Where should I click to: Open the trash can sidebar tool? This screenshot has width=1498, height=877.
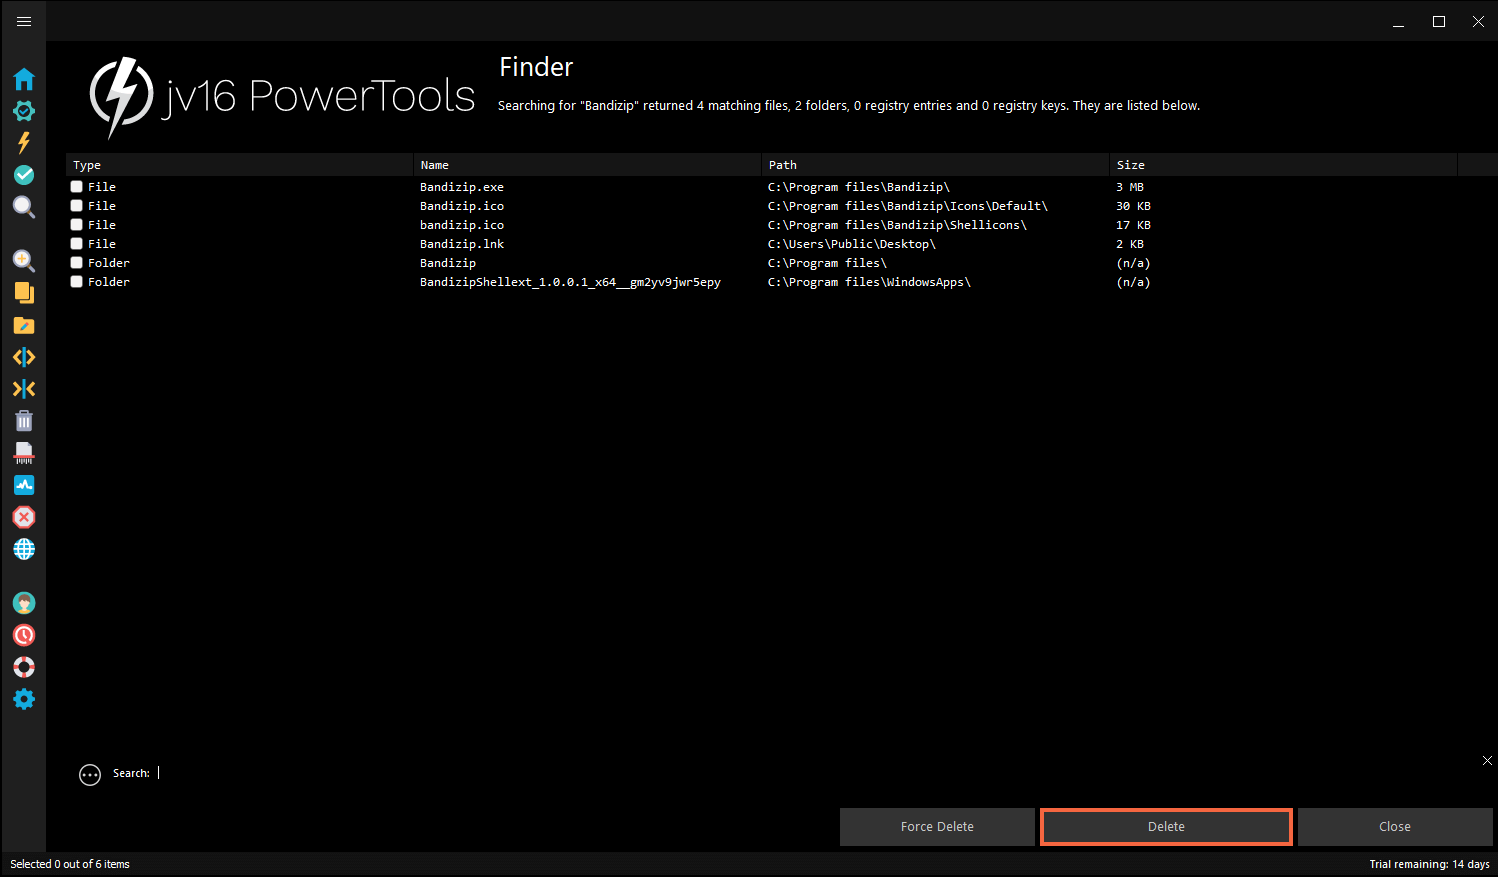click(x=24, y=421)
